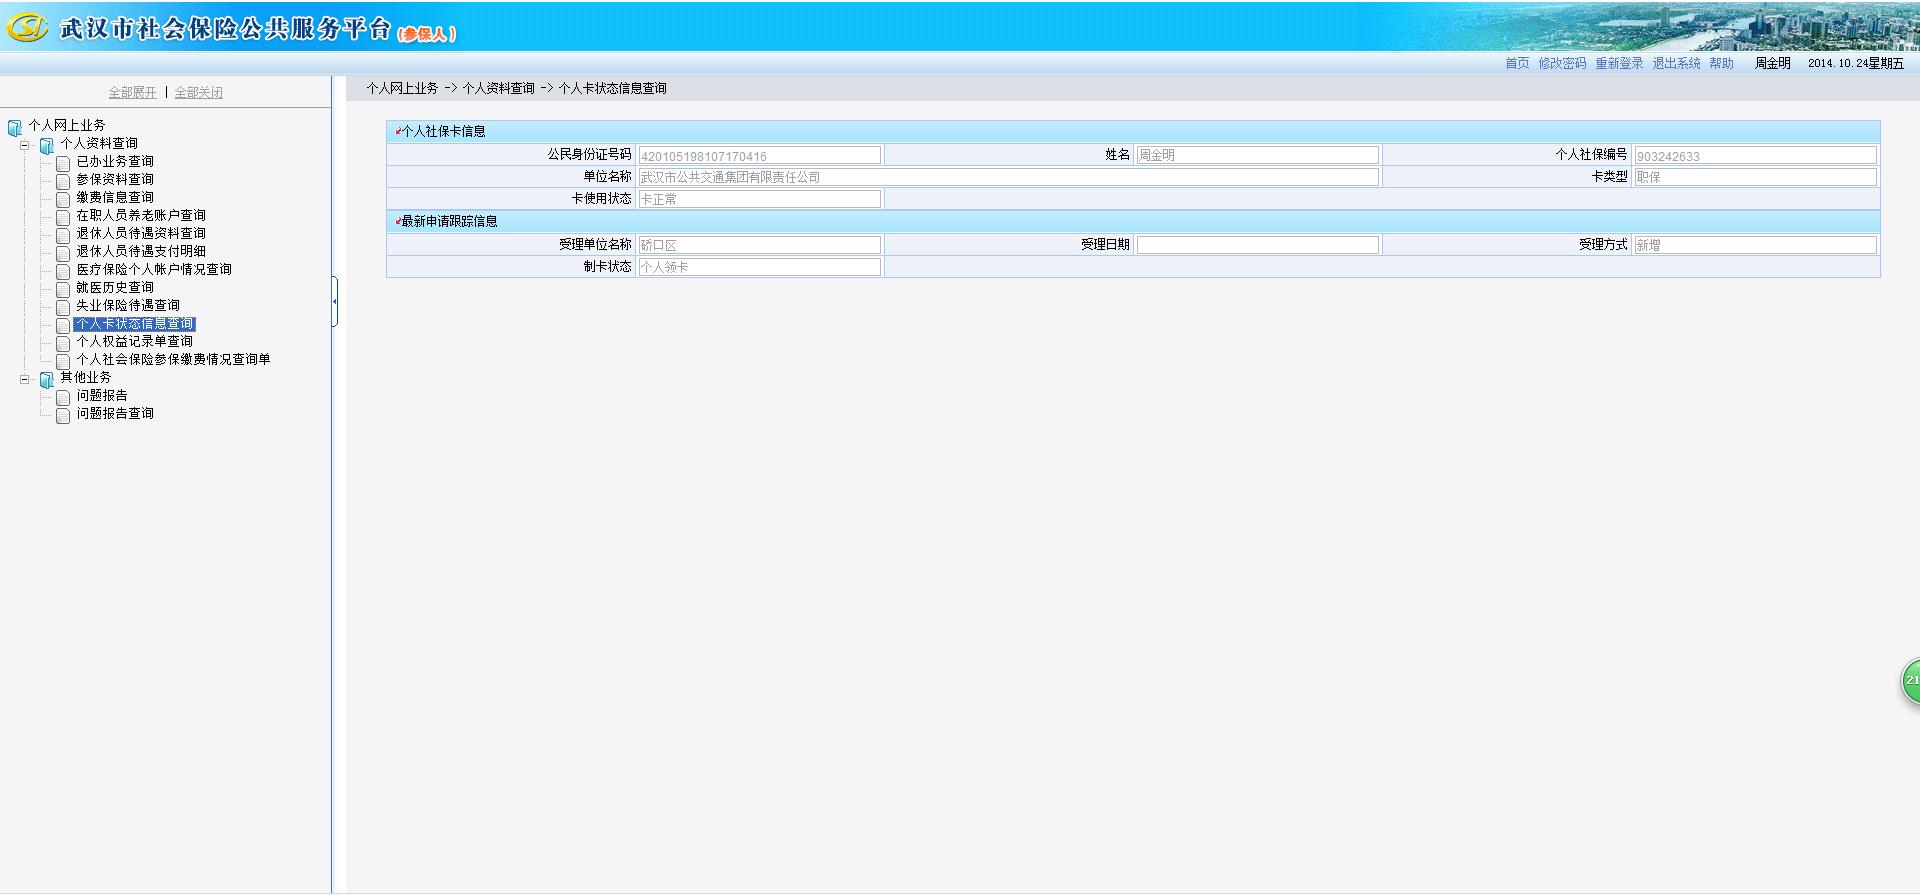
Task: Open 参保资料查询 in the tree
Action: [x=115, y=179]
